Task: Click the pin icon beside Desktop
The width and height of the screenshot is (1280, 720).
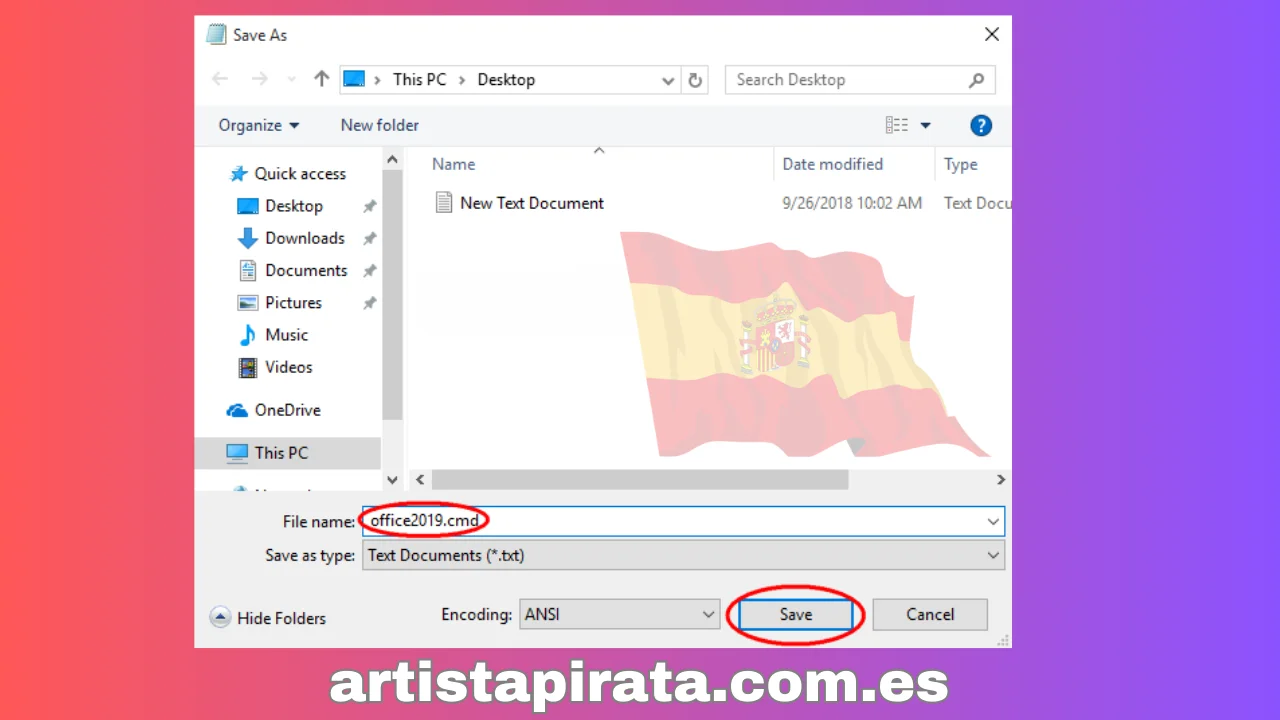Action: [369, 206]
